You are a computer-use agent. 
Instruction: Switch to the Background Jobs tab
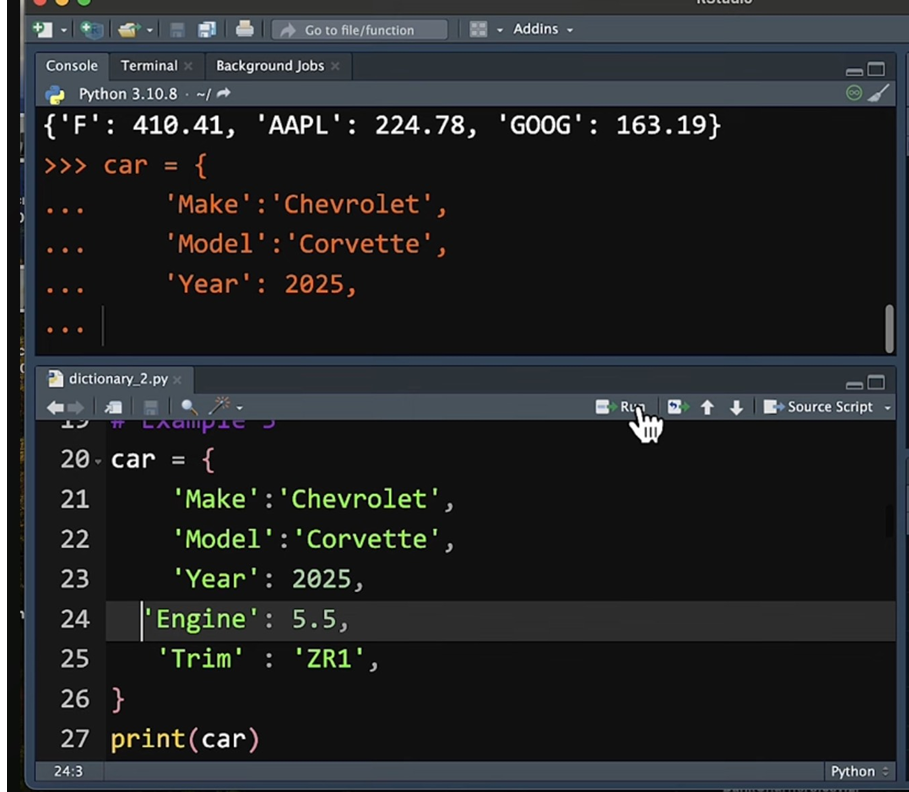coord(270,66)
